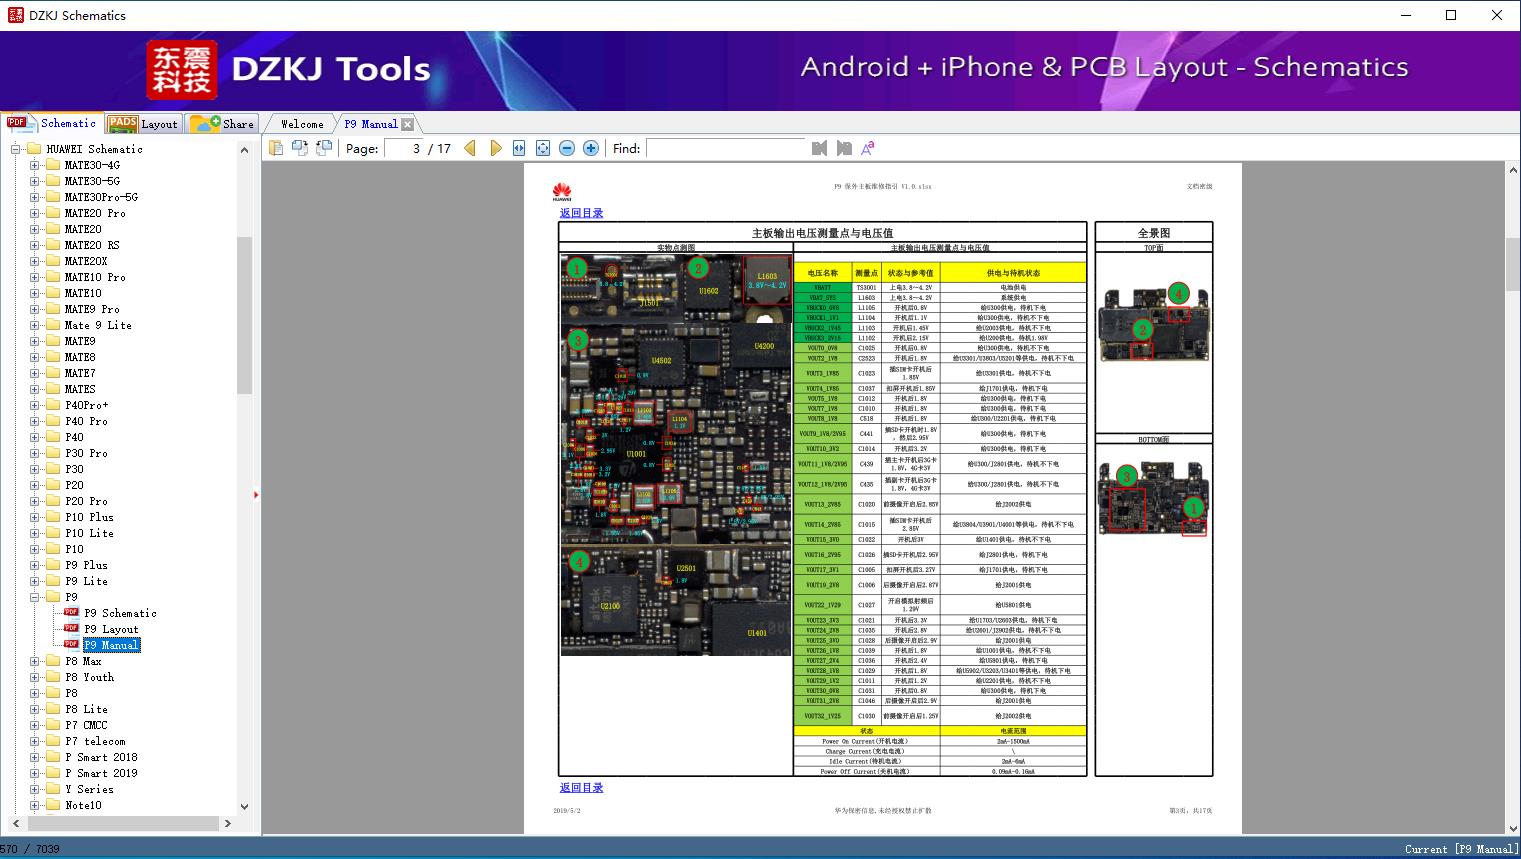This screenshot has width=1521, height=859.
Task: Collapse the P9 folder
Action: [x=35, y=597]
